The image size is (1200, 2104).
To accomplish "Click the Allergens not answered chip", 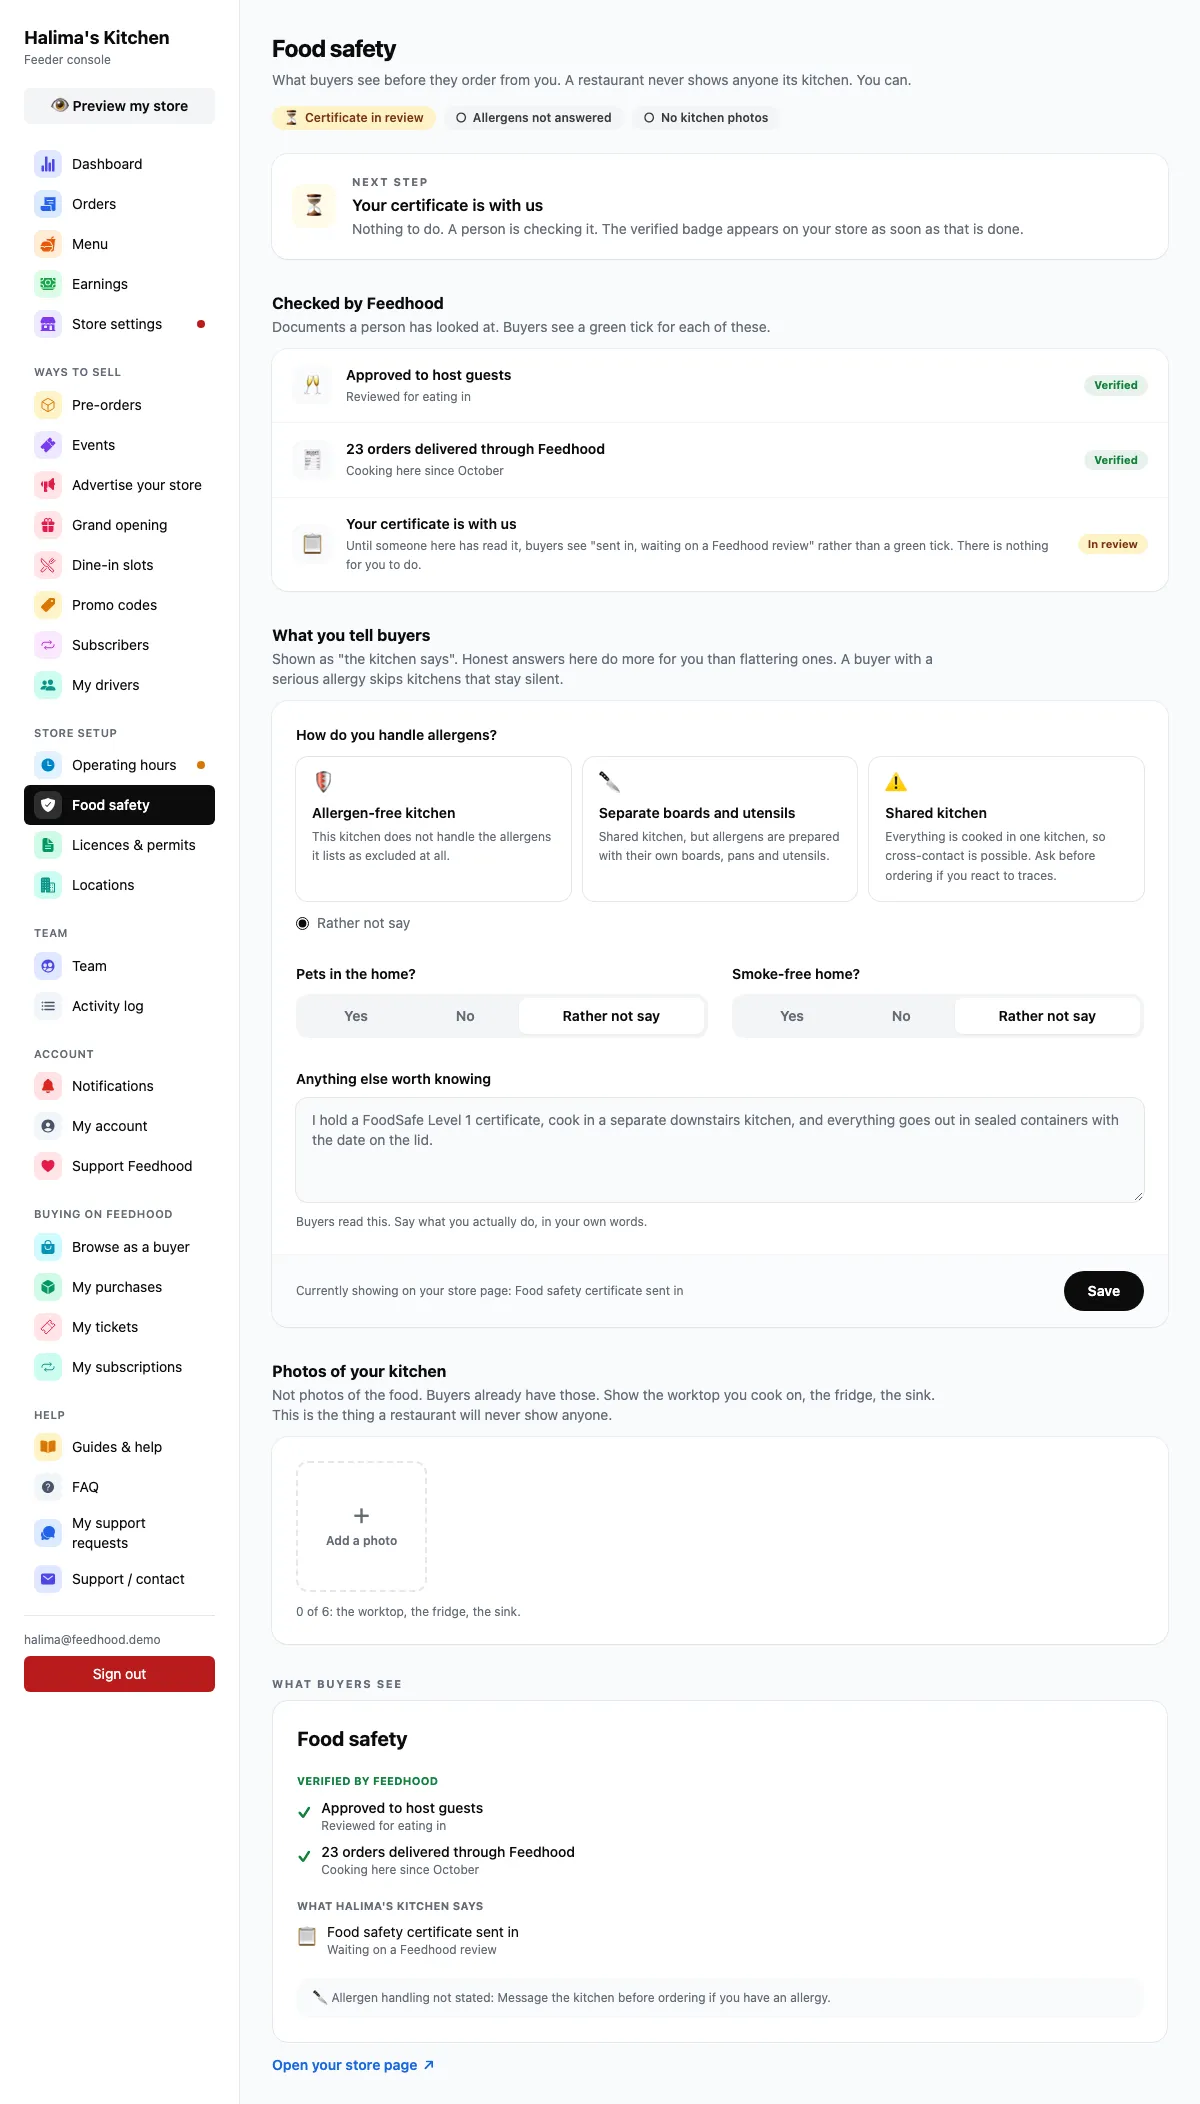I will click(x=534, y=118).
